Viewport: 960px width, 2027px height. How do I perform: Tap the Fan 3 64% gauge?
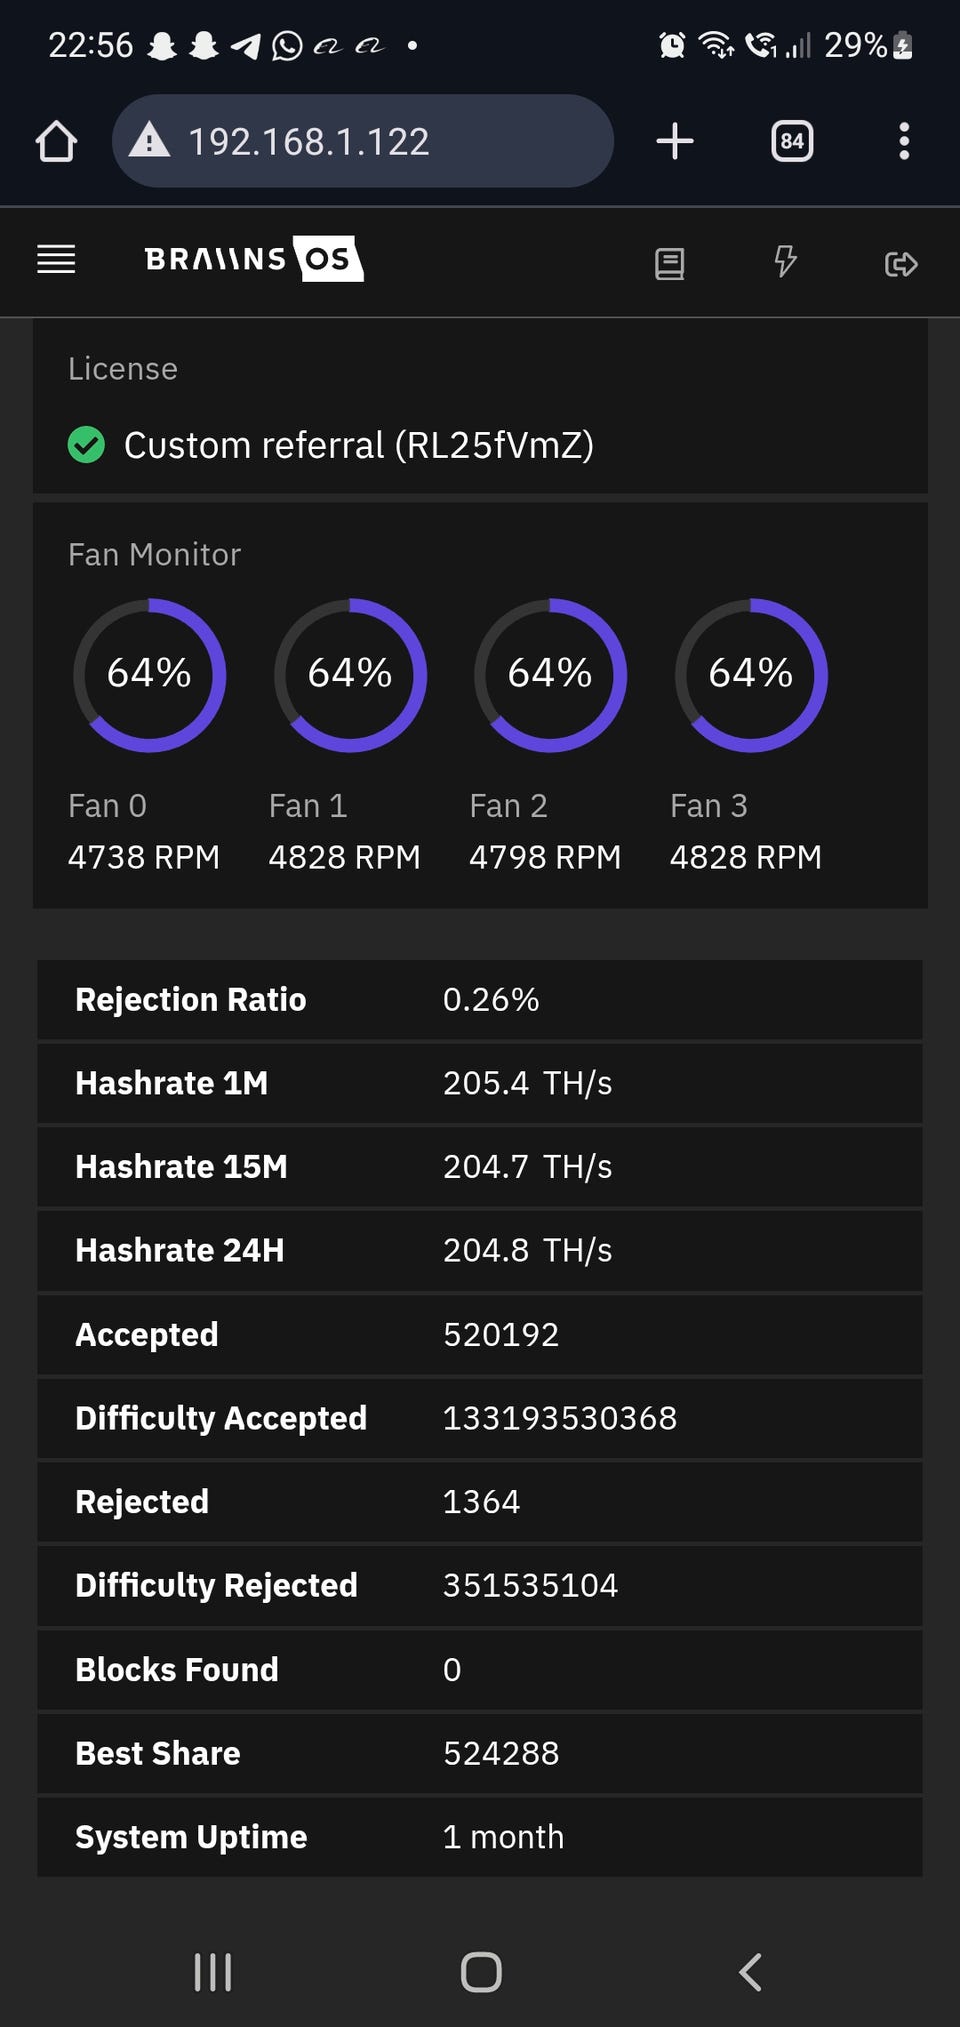tap(751, 675)
